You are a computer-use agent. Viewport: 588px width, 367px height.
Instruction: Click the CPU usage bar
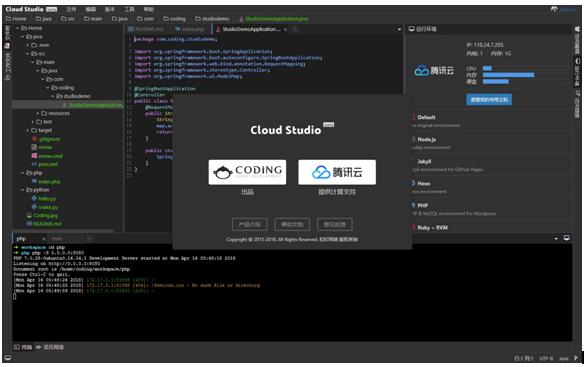click(x=487, y=68)
